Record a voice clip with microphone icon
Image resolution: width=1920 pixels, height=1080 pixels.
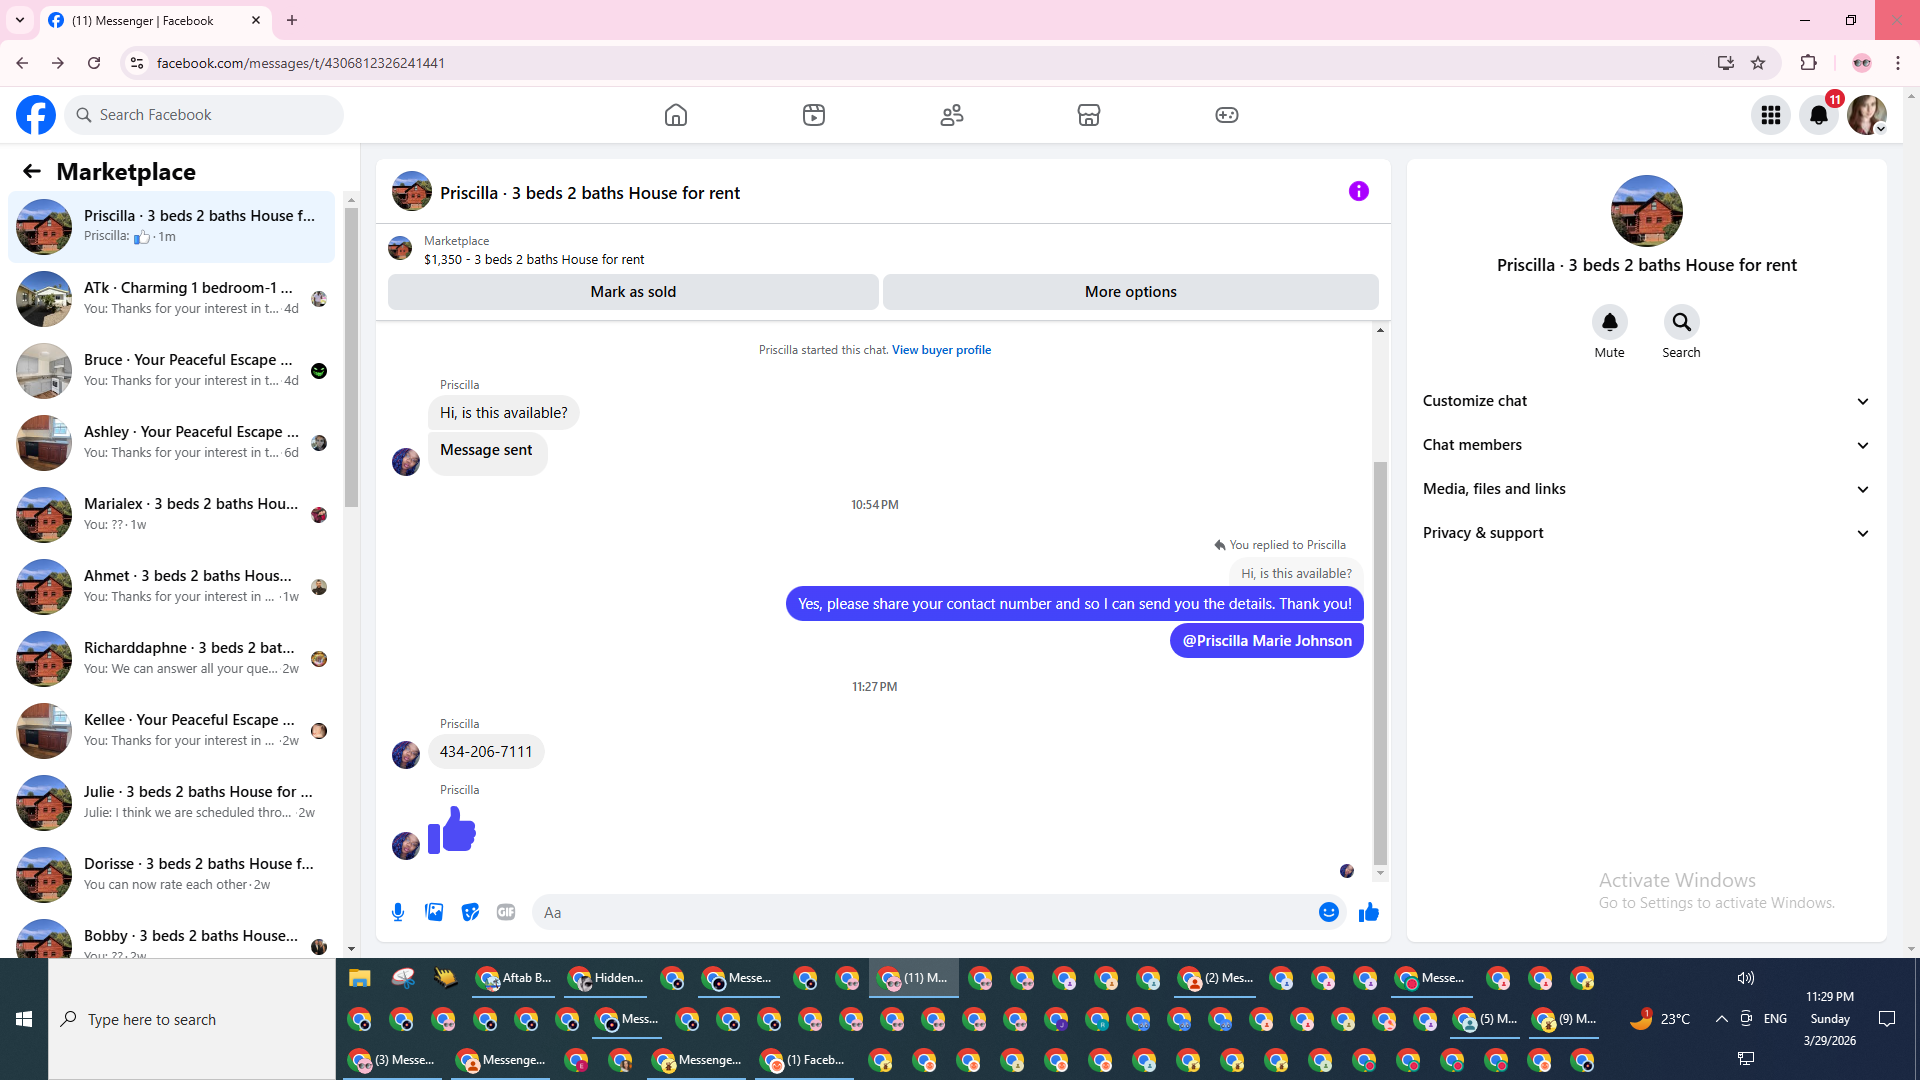tap(398, 912)
